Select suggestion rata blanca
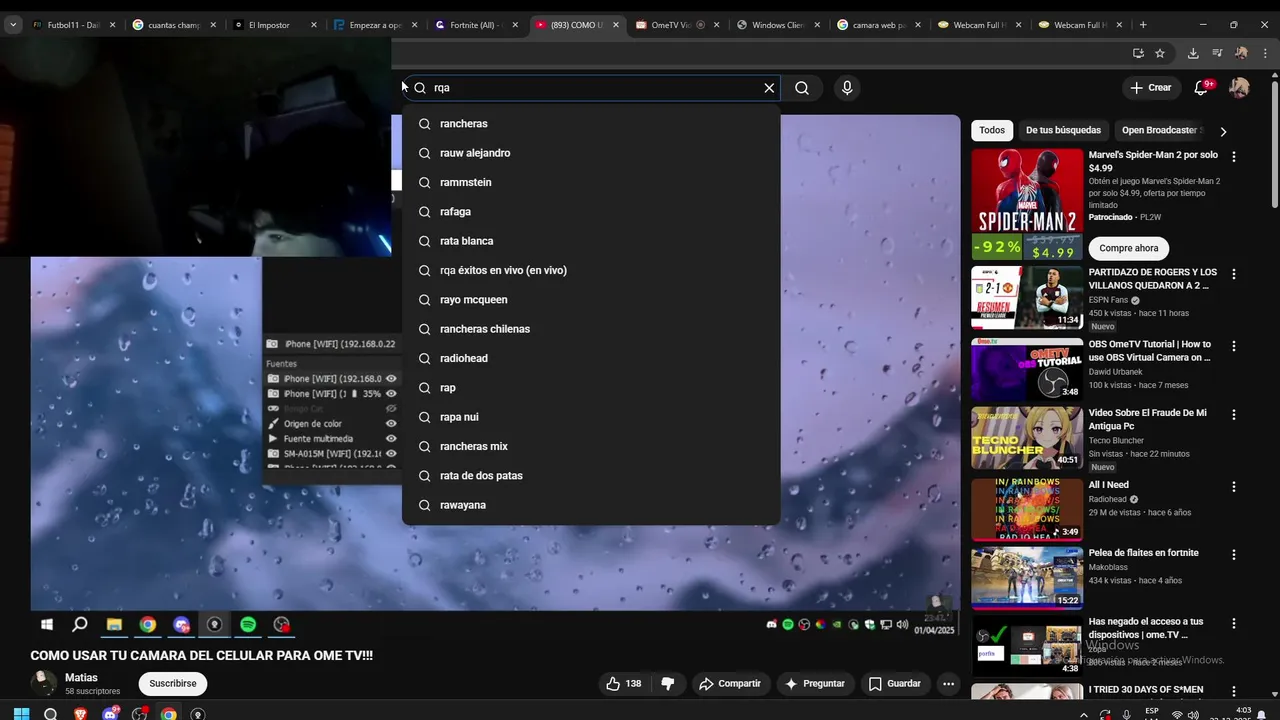Viewport: 1280px width, 720px height. 591,241
